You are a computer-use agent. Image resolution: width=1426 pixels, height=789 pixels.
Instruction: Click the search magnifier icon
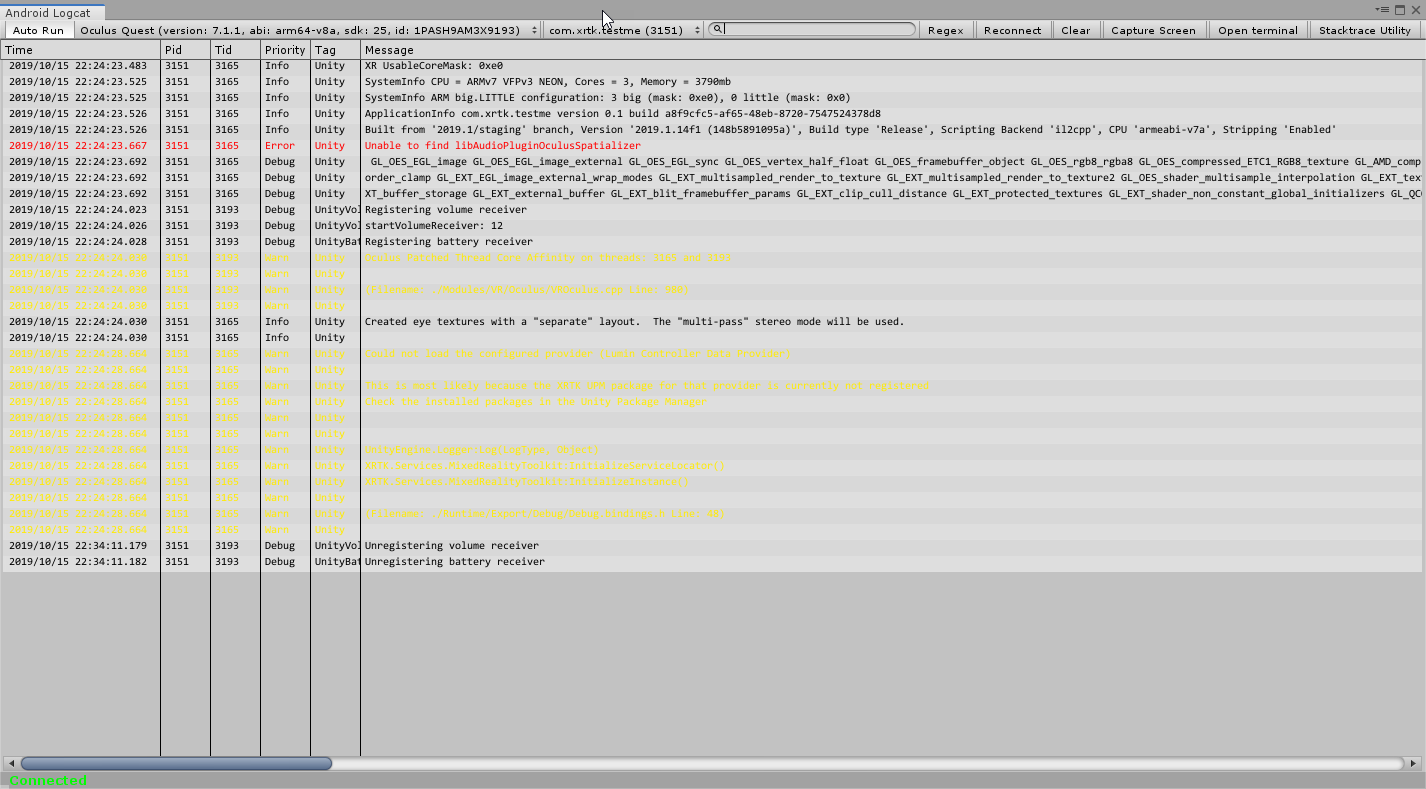(718, 29)
